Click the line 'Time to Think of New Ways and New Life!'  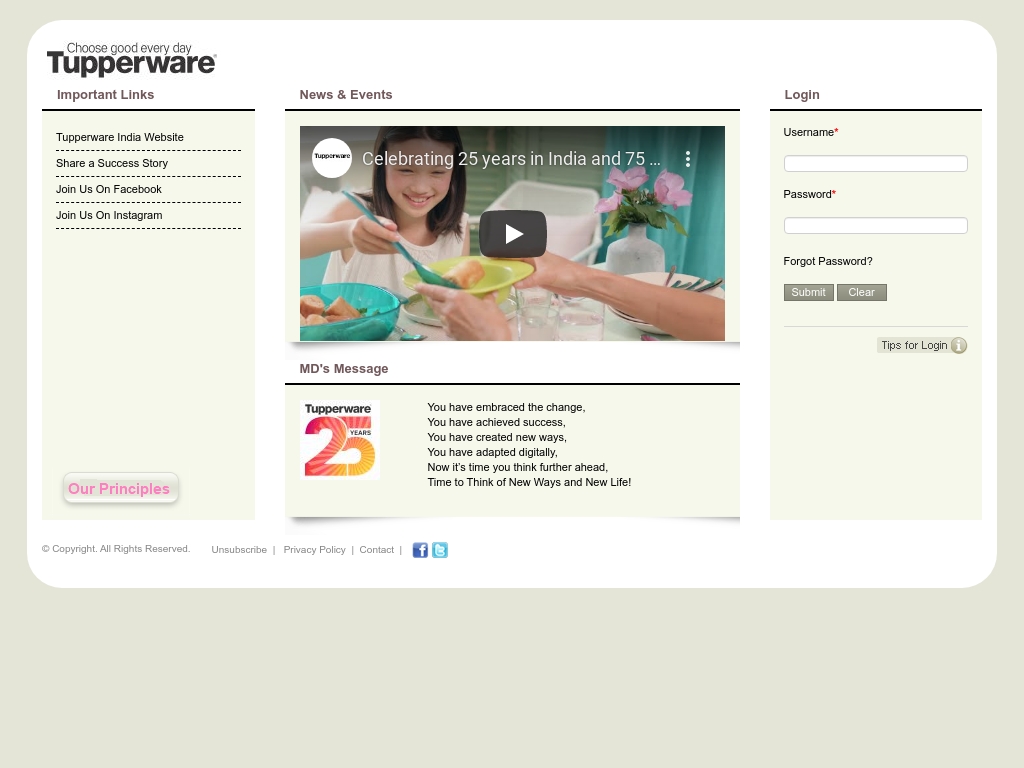pyautogui.click(x=529, y=483)
